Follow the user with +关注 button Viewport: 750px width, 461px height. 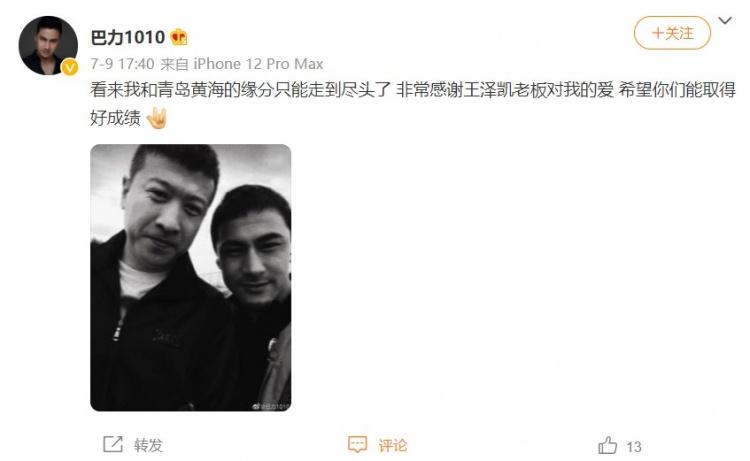coord(672,33)
